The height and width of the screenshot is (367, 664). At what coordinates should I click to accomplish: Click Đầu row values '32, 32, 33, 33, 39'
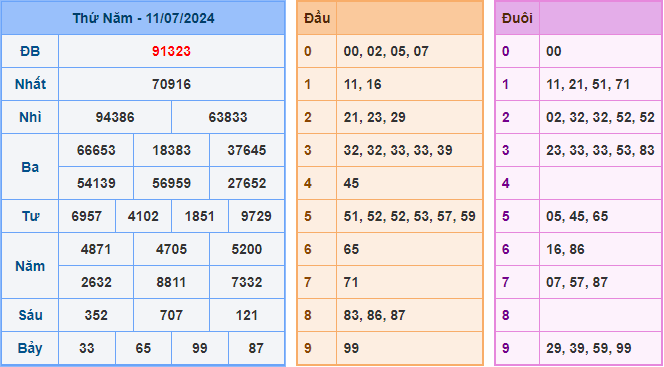[398, 151]
